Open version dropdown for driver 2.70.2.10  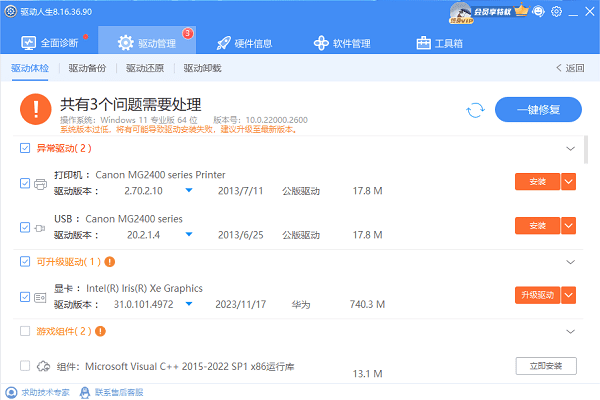point(188,190)
